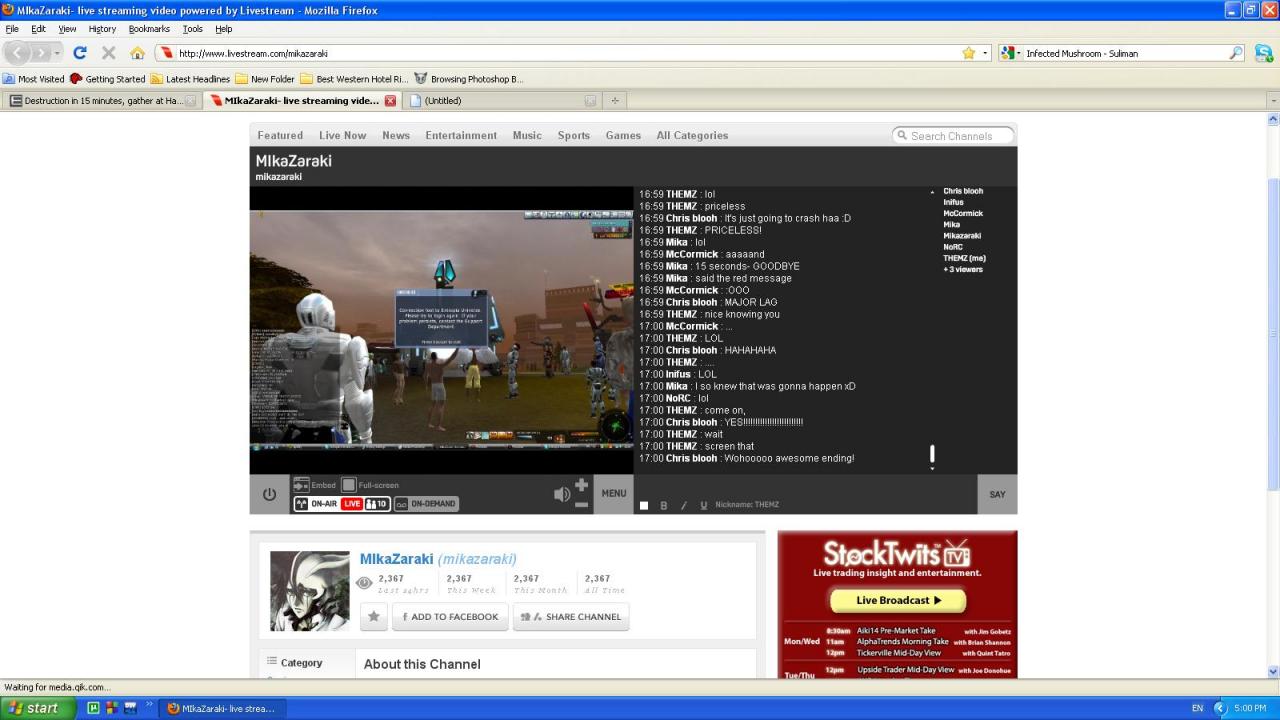Go to the Firefox home page

pyautogui.click(x=137, y=53)
